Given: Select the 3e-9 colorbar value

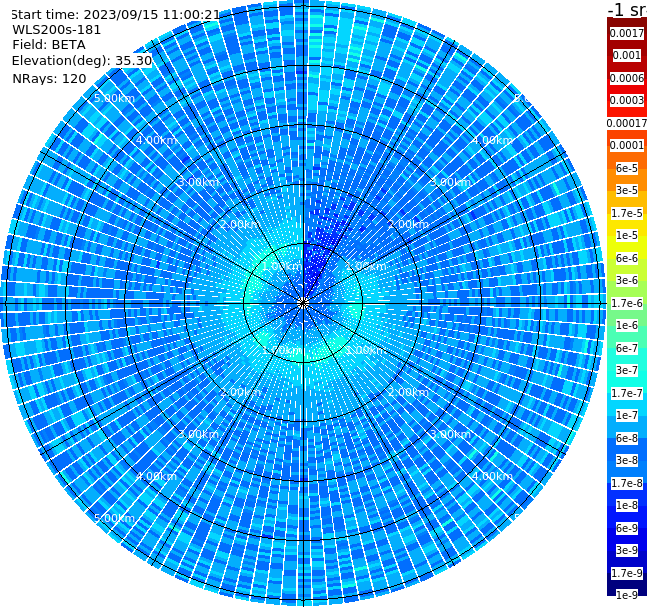Looking at the screenshot, I should coord(627,550).
